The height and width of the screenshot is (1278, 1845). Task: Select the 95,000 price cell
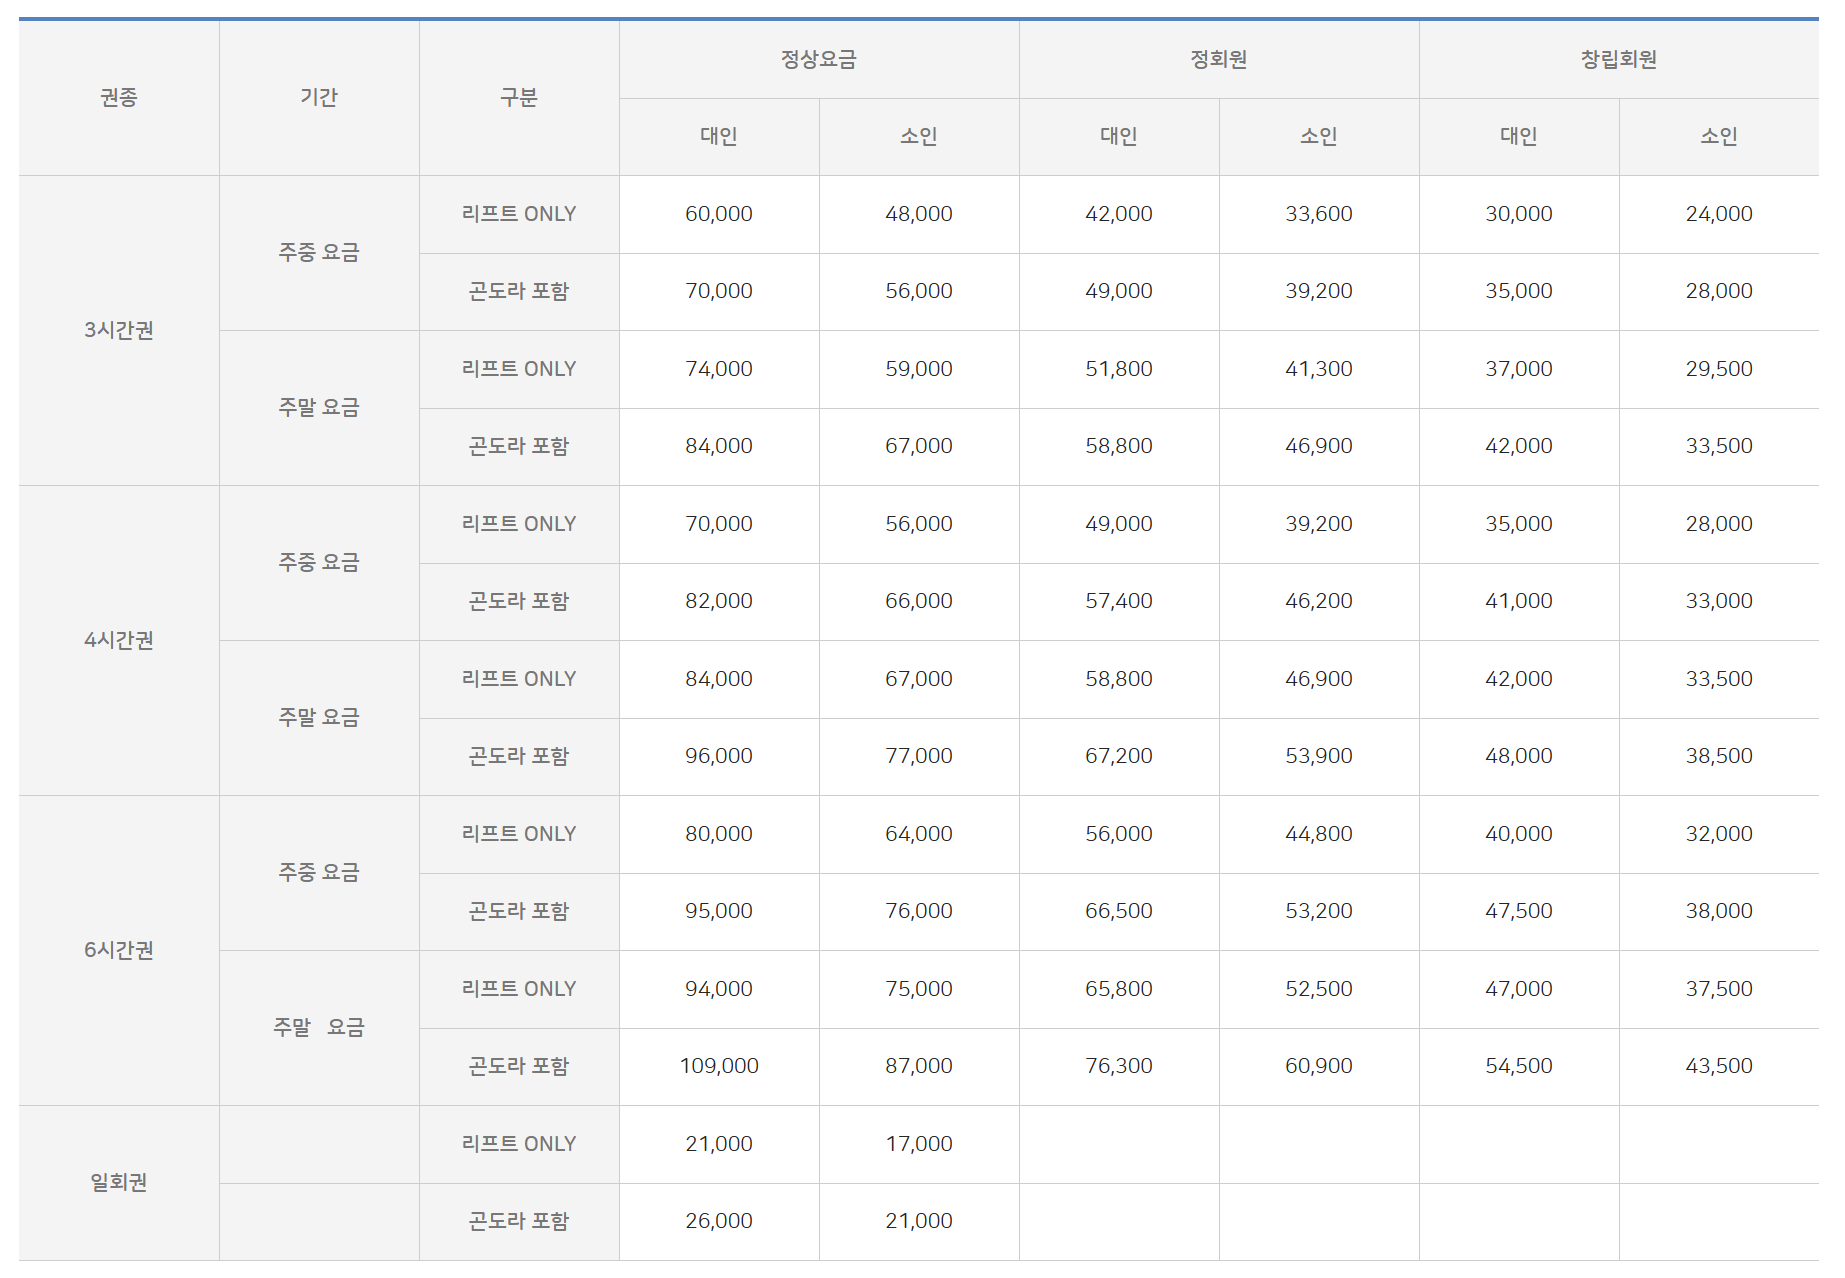[719, 911]
